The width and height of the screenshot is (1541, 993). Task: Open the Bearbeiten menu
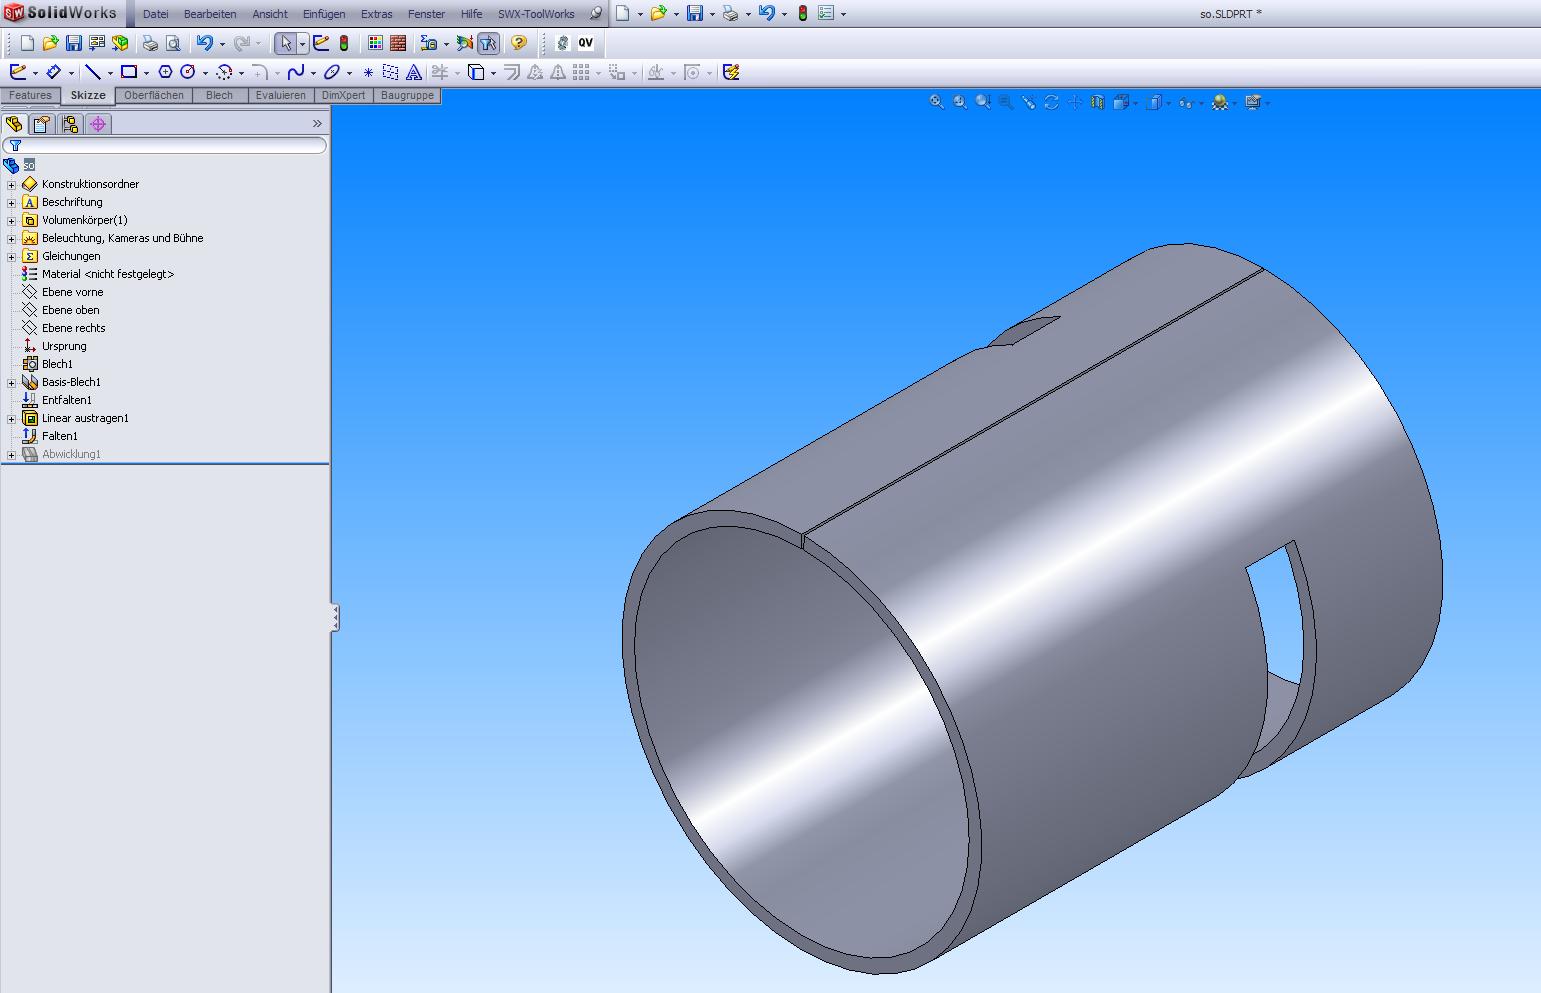210,14
